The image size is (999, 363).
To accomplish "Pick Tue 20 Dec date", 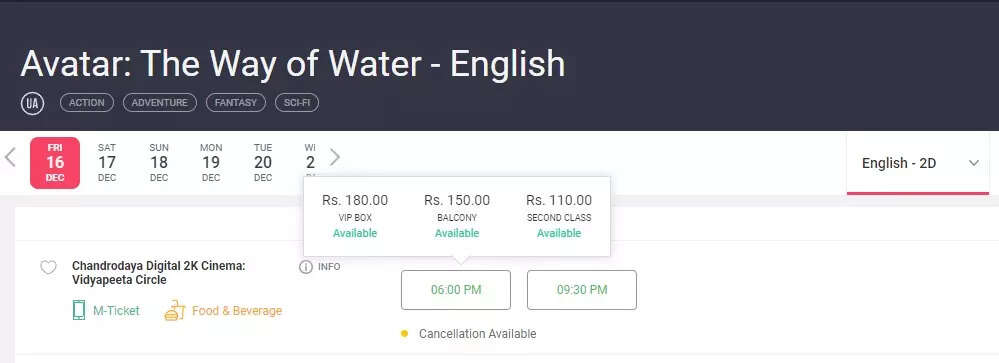I will (x=263, y=162).
